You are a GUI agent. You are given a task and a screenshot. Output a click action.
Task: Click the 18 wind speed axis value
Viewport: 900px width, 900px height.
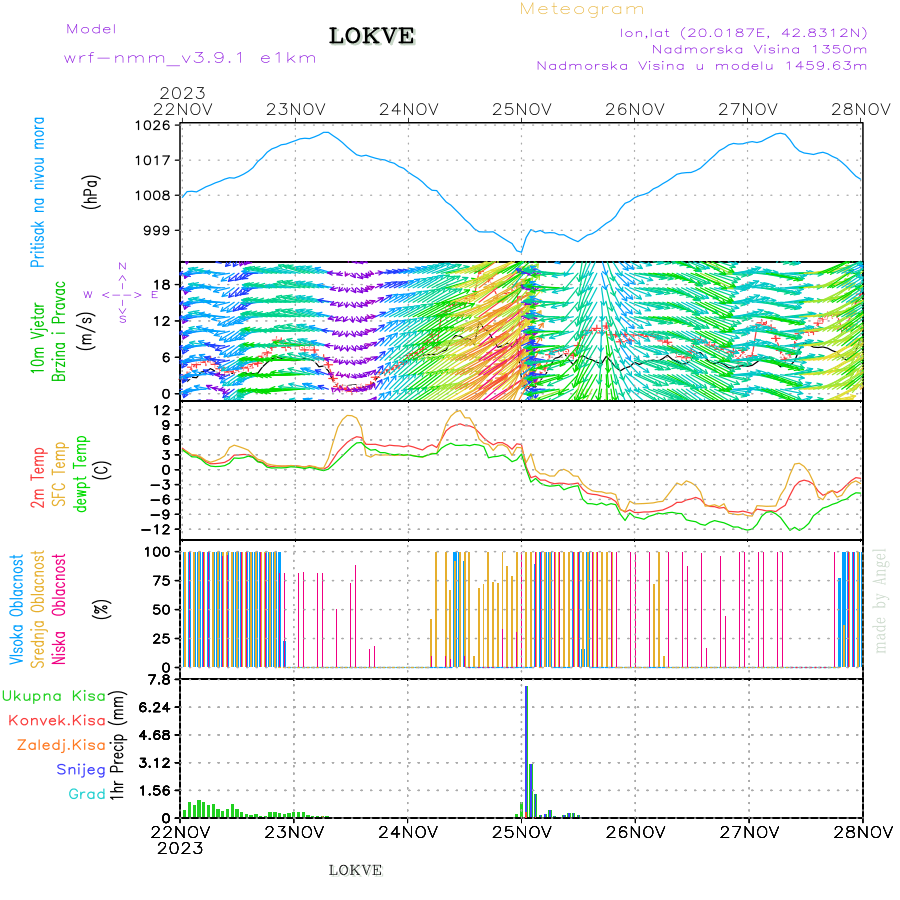(x=162, y=285)
